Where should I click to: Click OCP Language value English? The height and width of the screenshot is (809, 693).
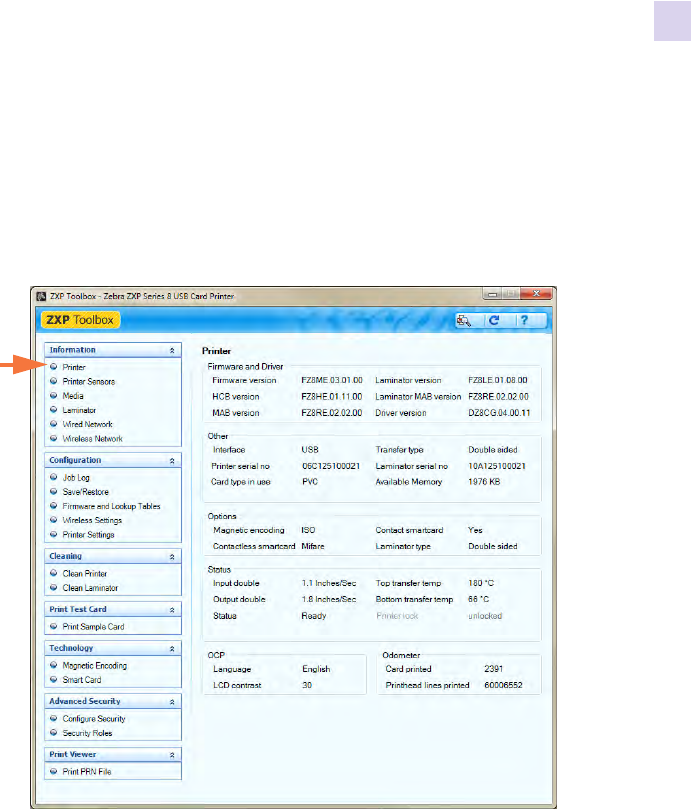click(x=316, y=669)
